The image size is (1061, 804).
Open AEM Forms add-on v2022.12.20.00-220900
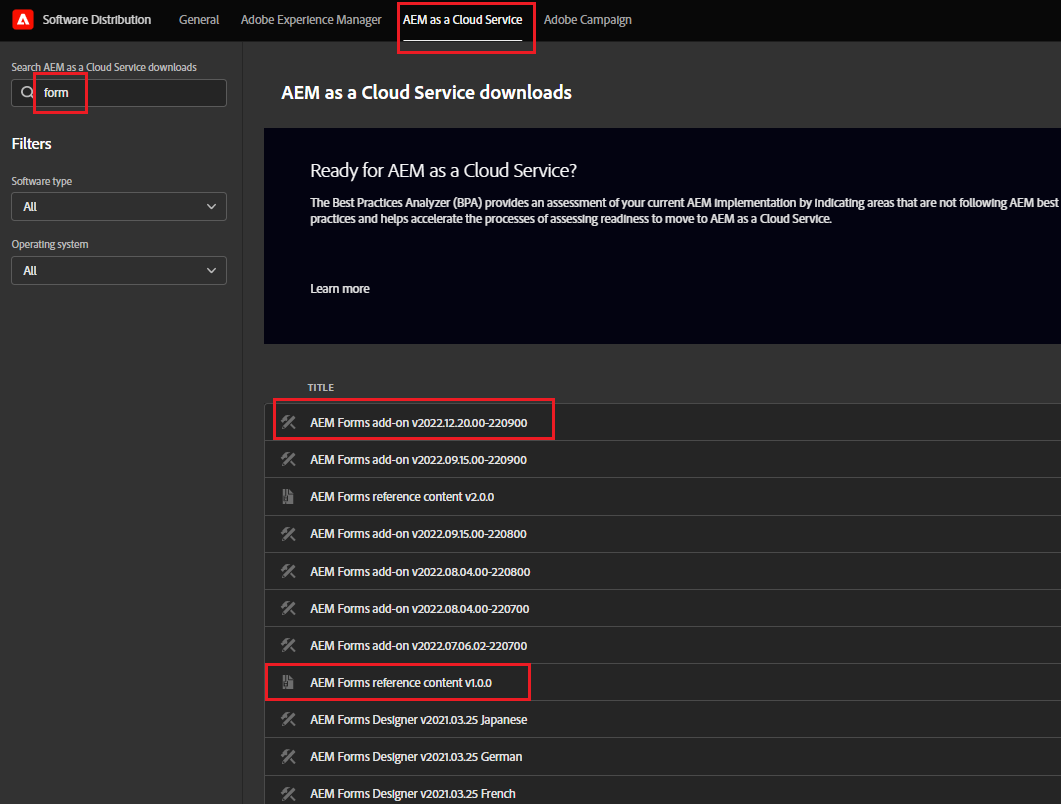[x=418, y=422]
